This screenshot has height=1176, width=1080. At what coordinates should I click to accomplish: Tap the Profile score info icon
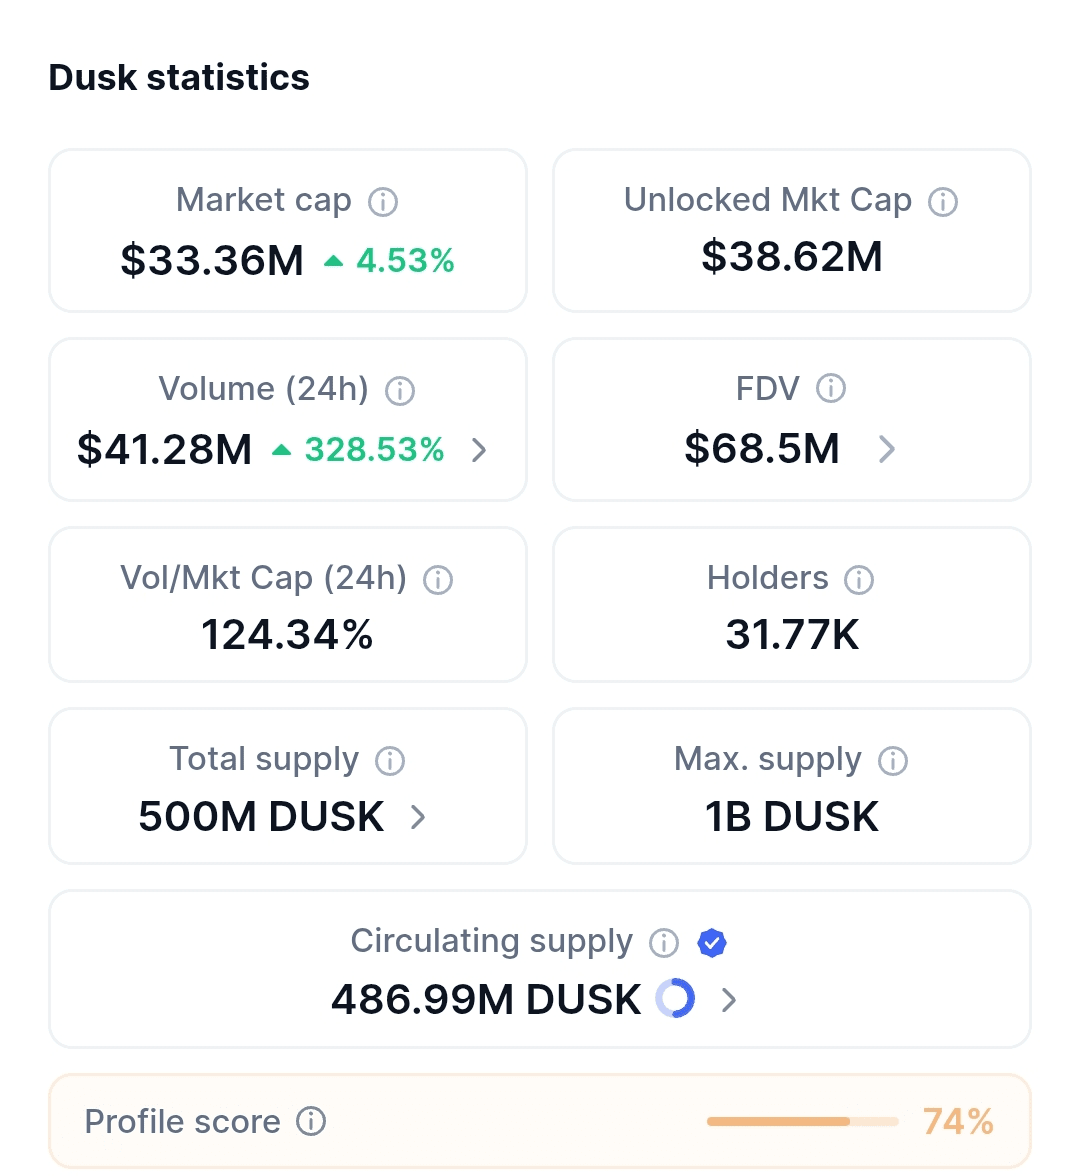[x=311, y=1122]
